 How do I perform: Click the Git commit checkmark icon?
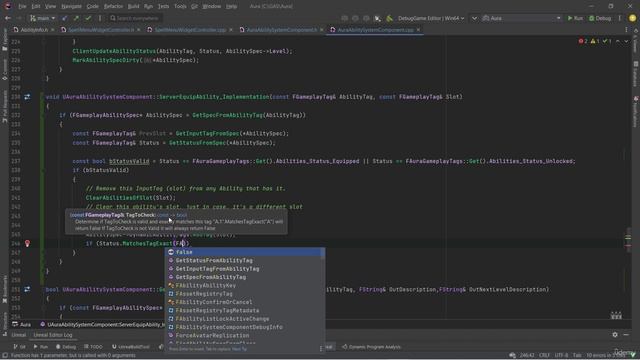tap(88, 18)
